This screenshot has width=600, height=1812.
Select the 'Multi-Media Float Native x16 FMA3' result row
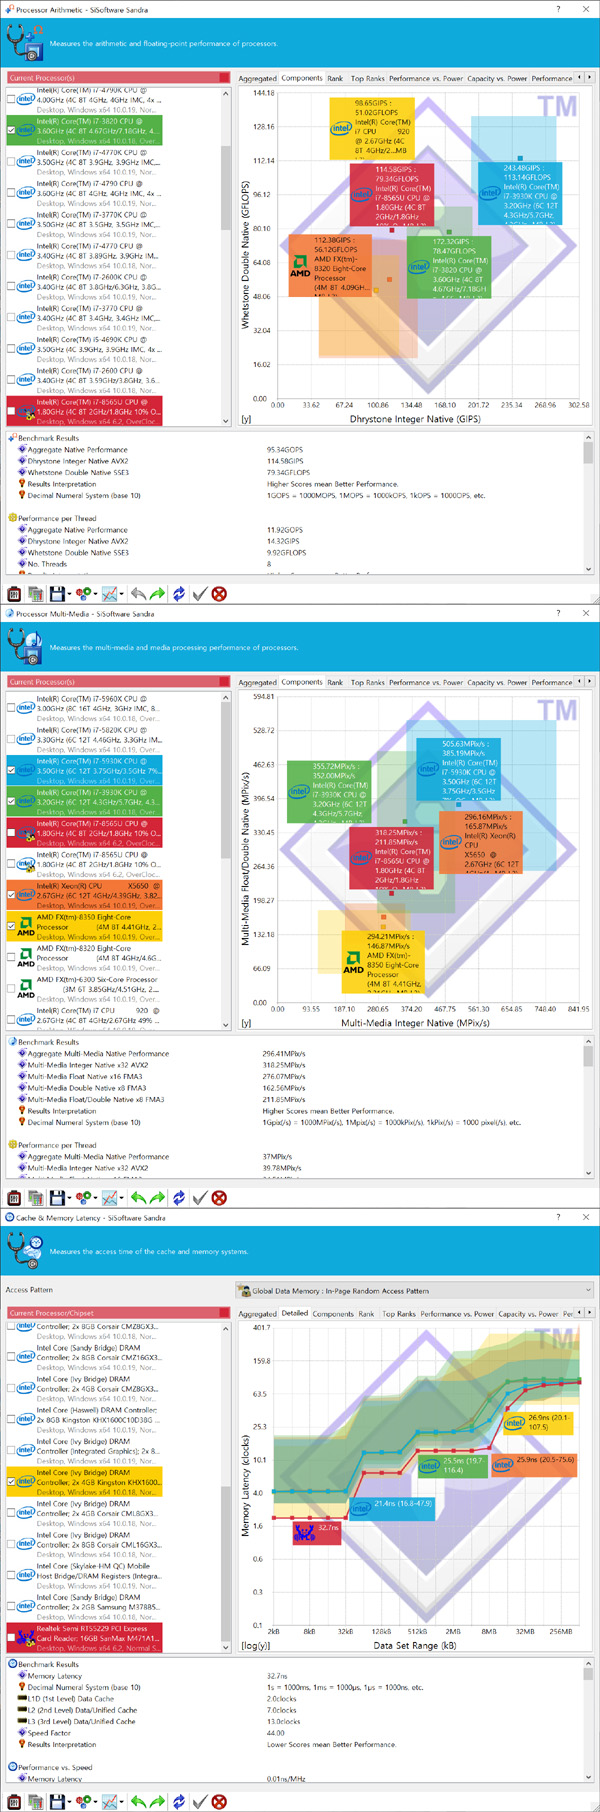[85, 1076]
